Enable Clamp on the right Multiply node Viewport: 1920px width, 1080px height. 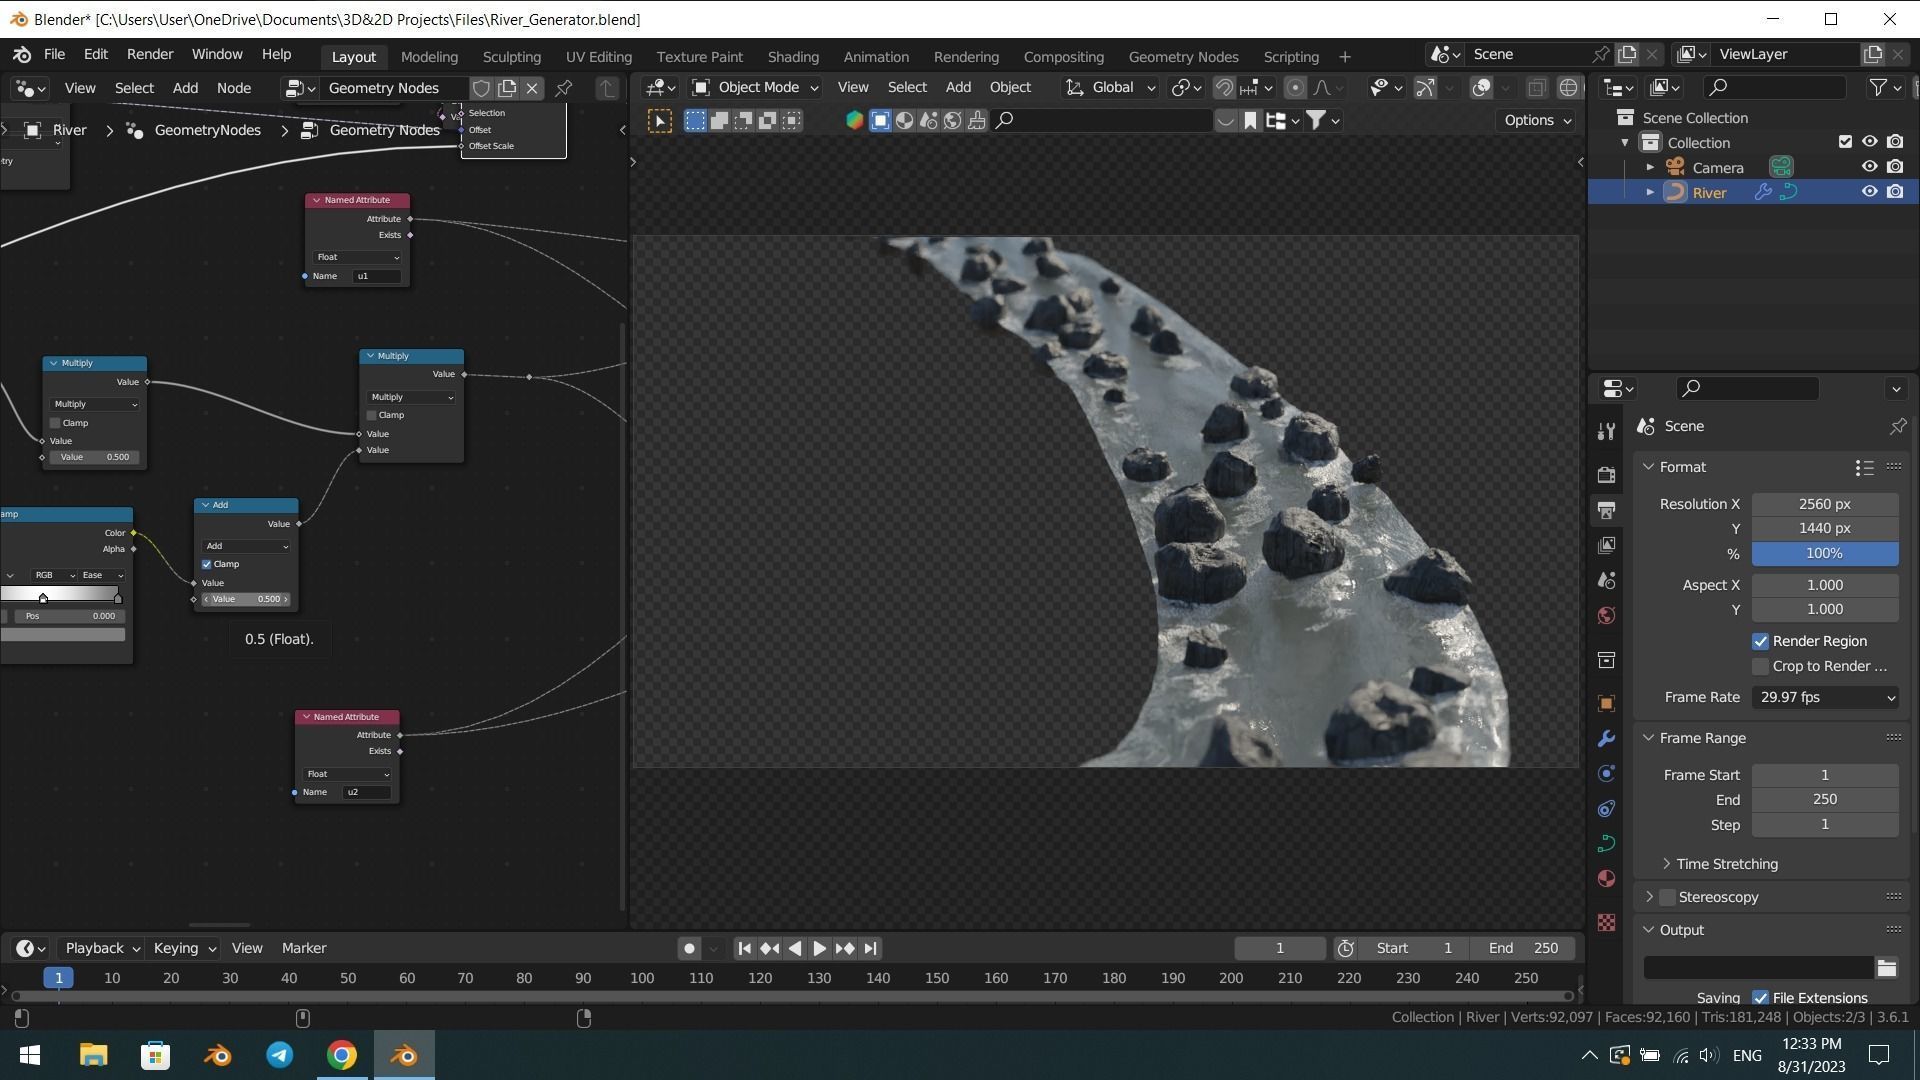[x=372, y=415]
